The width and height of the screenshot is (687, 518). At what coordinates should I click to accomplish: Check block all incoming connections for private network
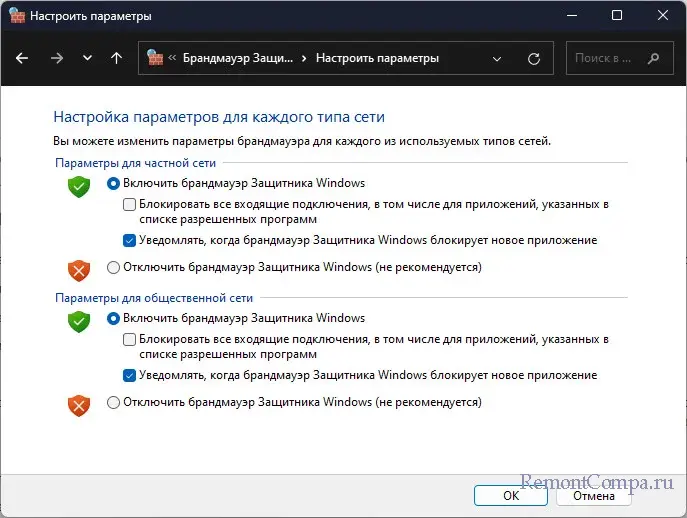(129, 204)
